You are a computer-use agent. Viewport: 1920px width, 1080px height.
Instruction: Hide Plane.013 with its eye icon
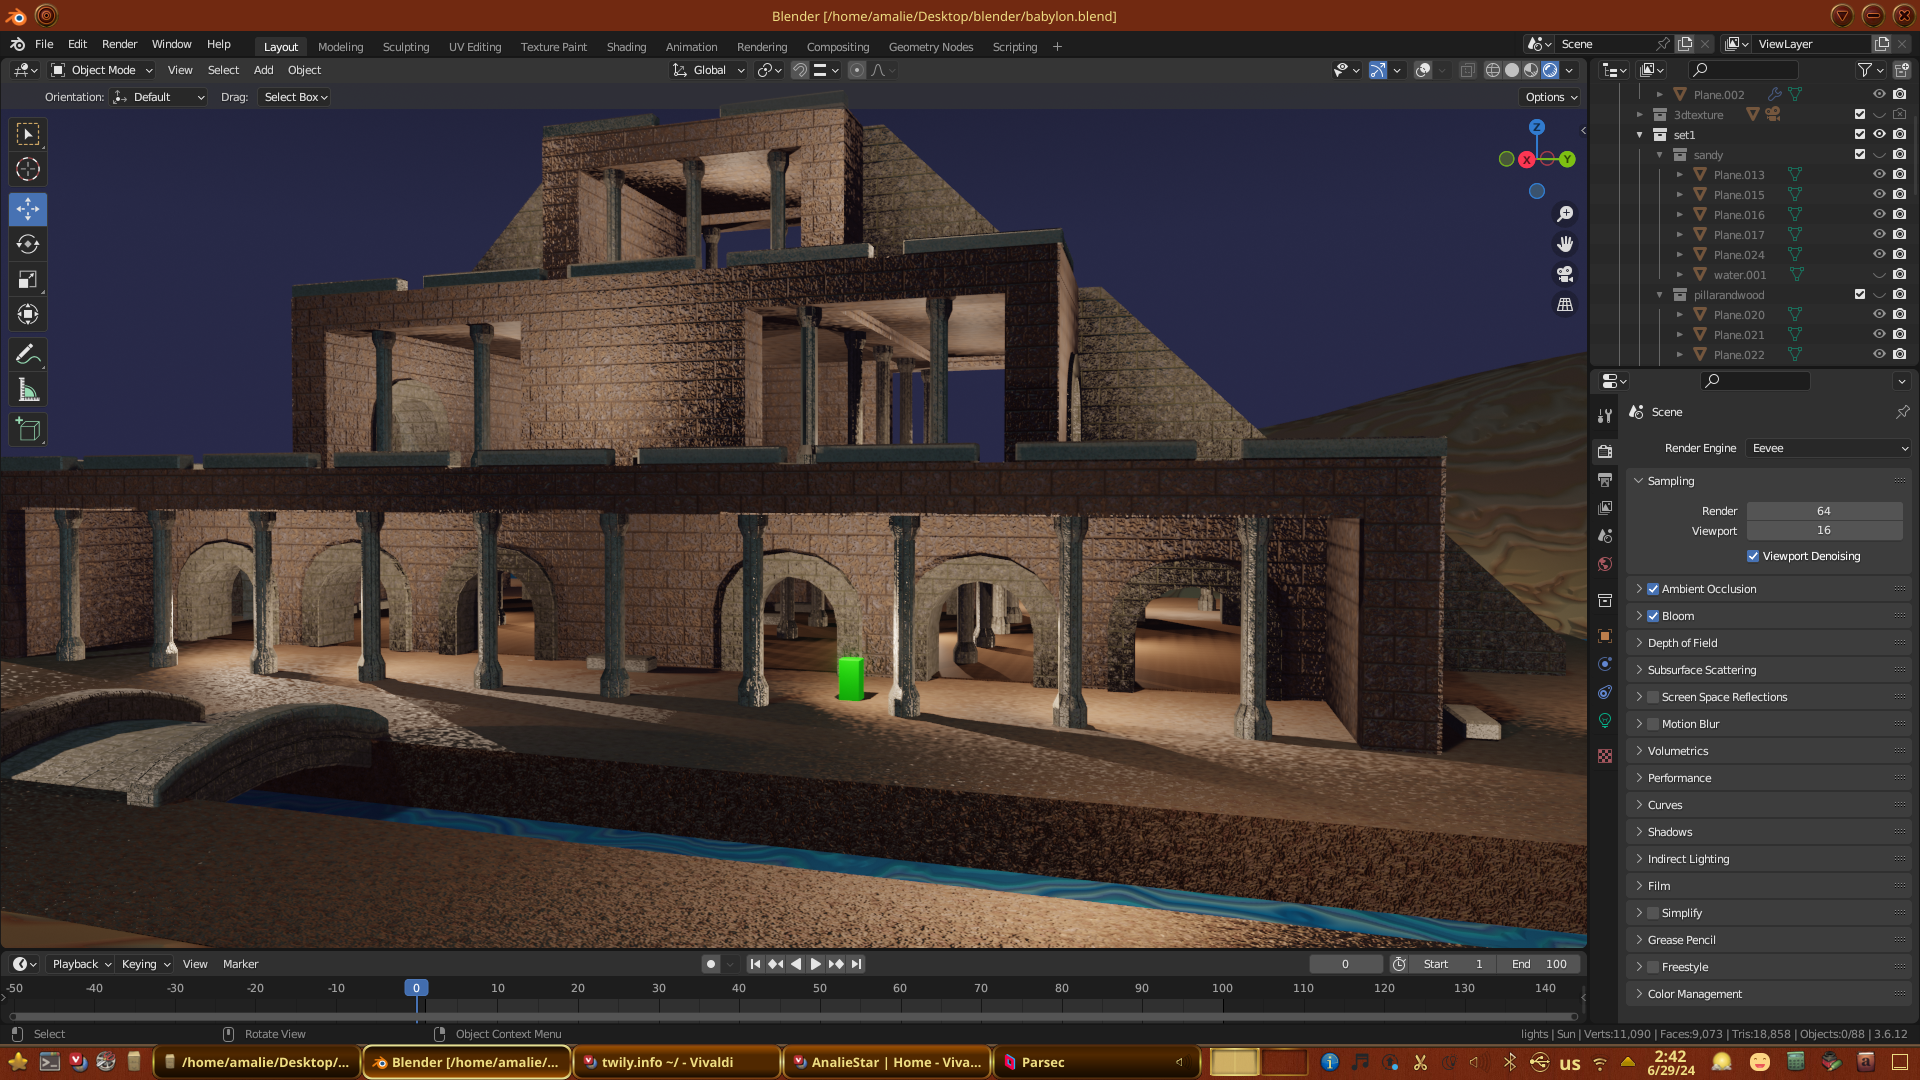click(x=1879, y=174)
